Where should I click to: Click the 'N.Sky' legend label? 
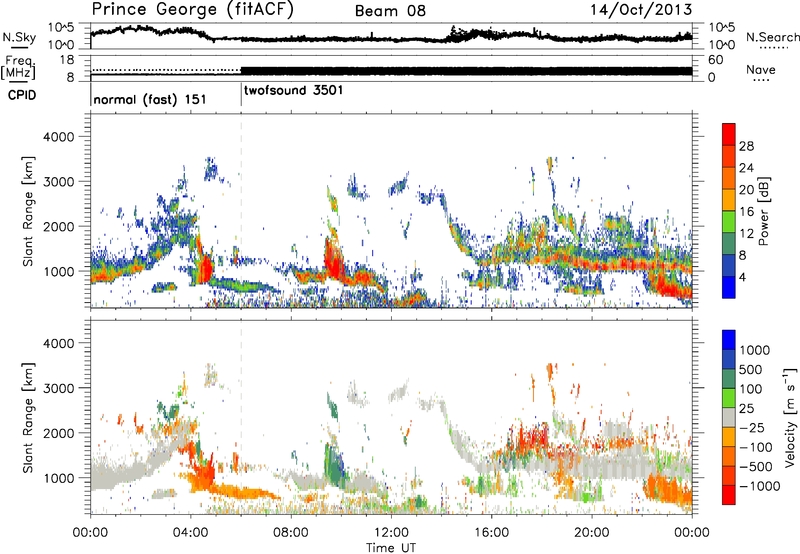click(x=19, y=37)
